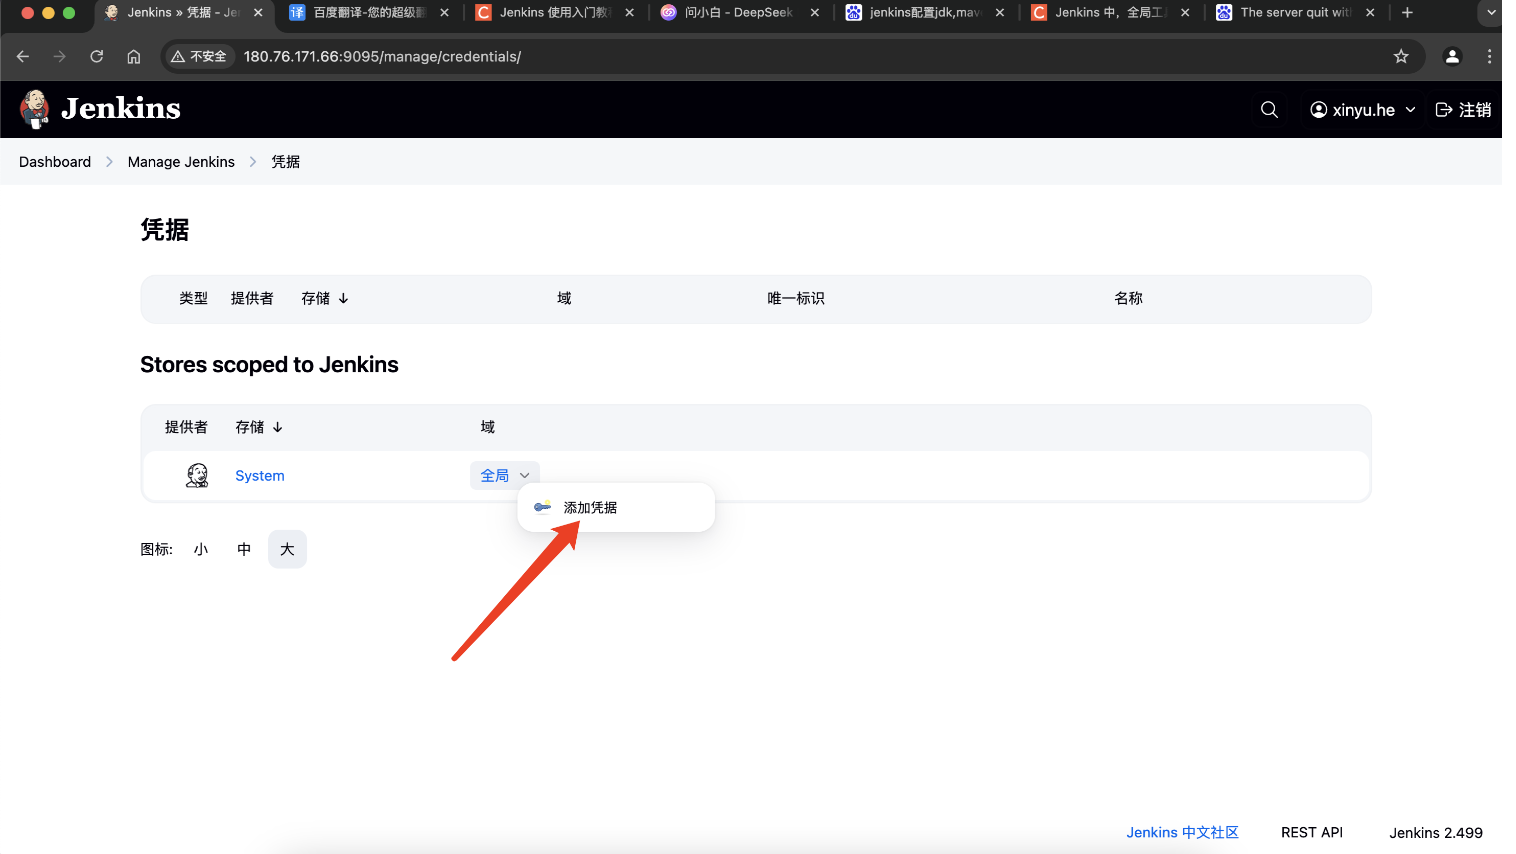The height and width of the screenshot is (854, 1516).
Task: Open the 全局 domain link
Action: pos(495,476)
